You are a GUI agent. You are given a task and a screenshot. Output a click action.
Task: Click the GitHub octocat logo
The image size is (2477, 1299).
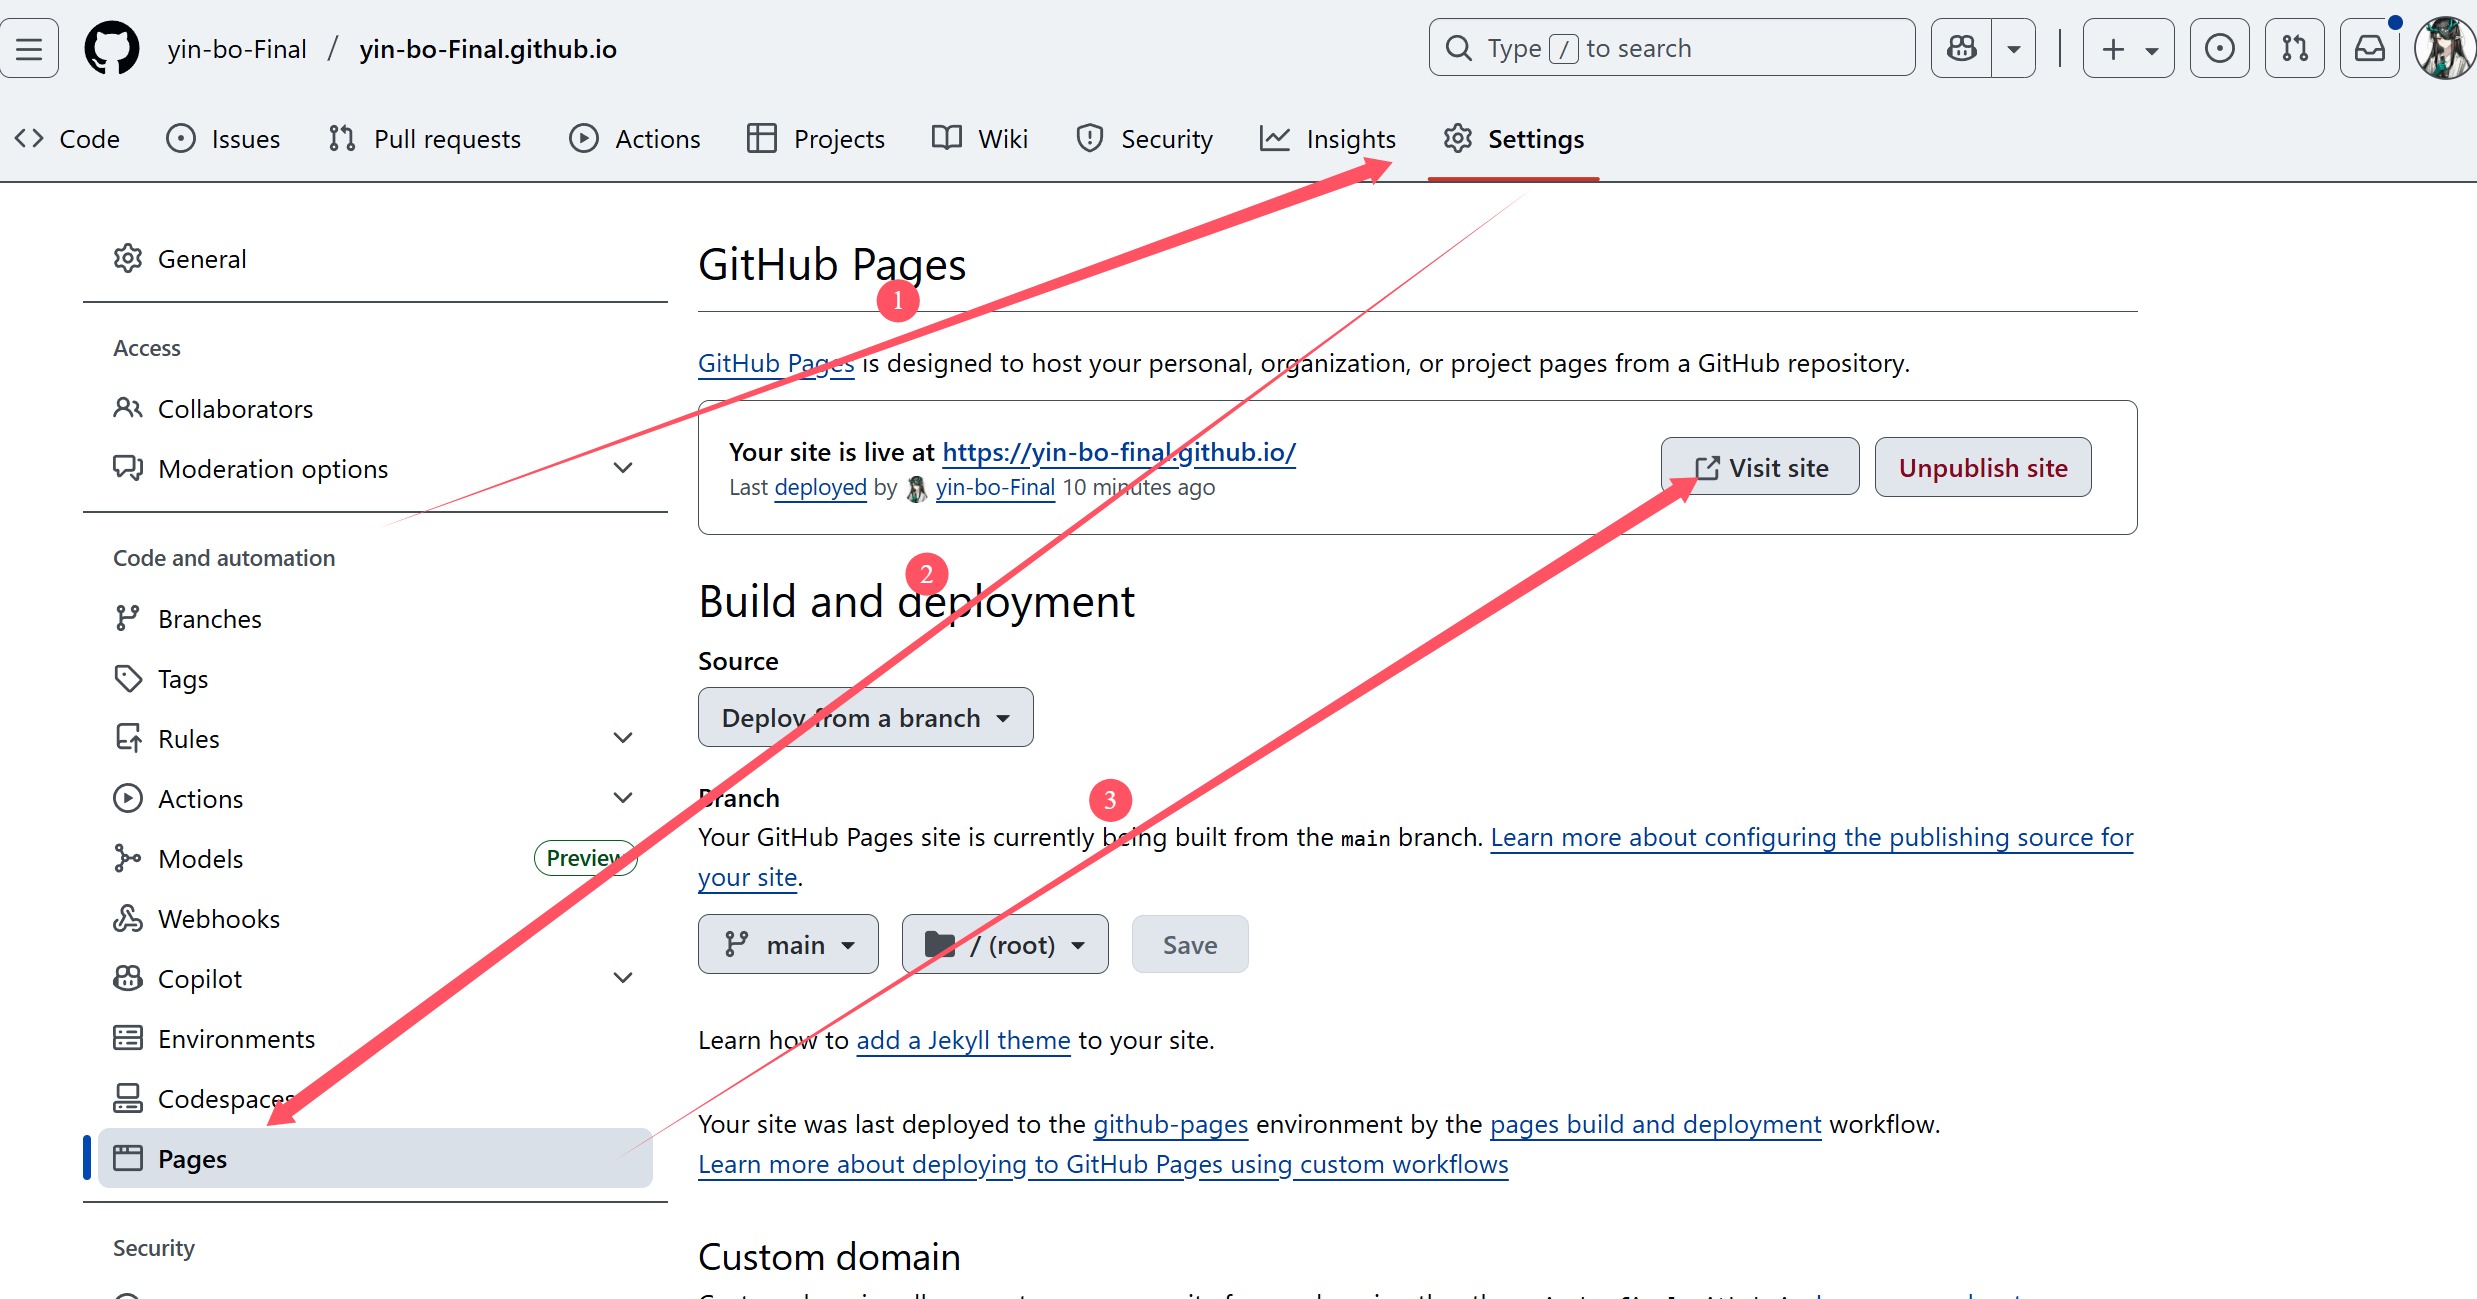point(111,48)
